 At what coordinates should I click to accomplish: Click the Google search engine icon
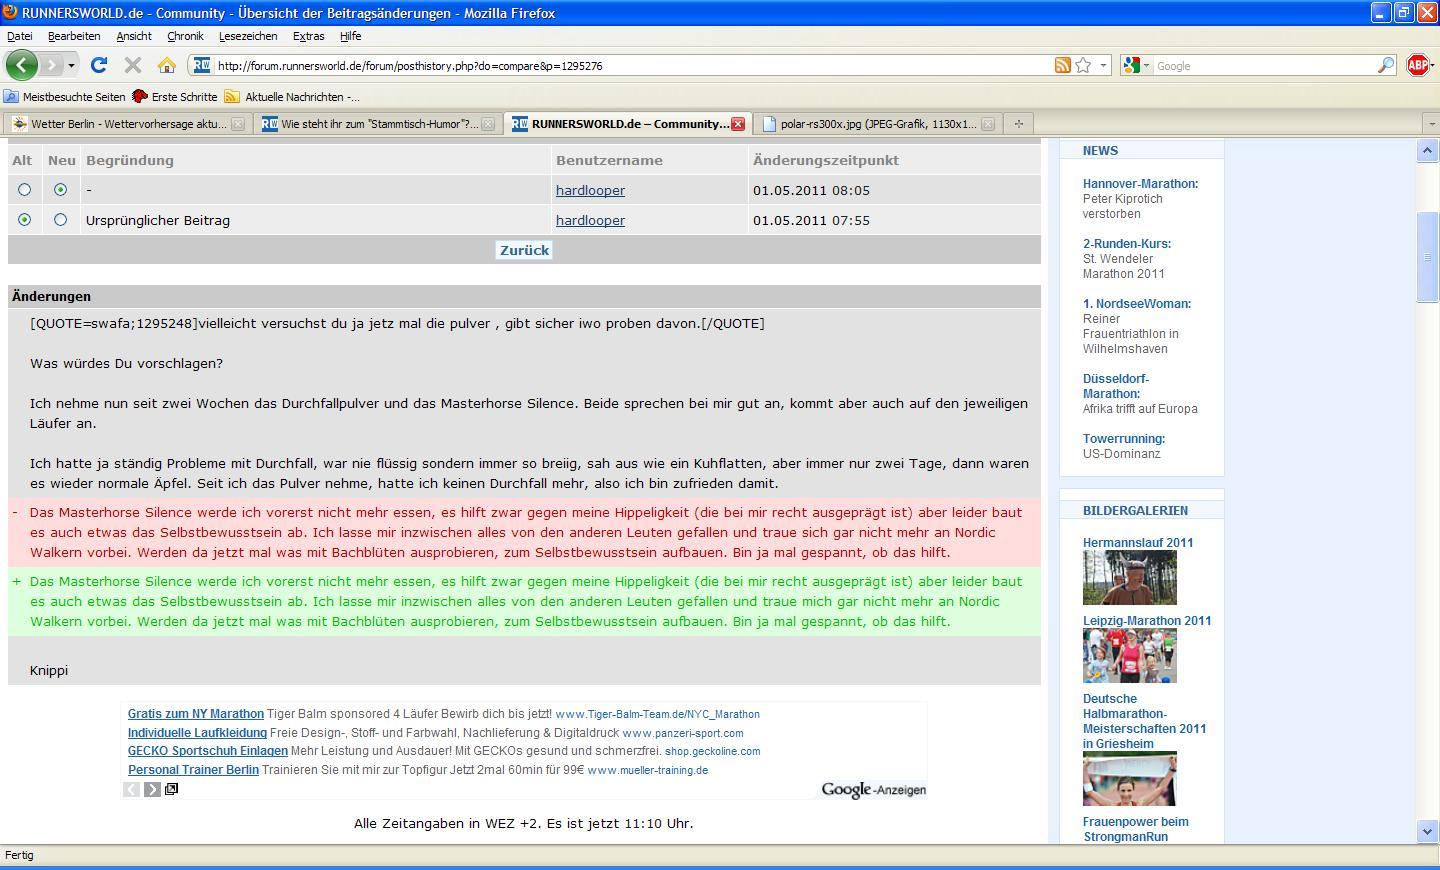point(1131,65)
